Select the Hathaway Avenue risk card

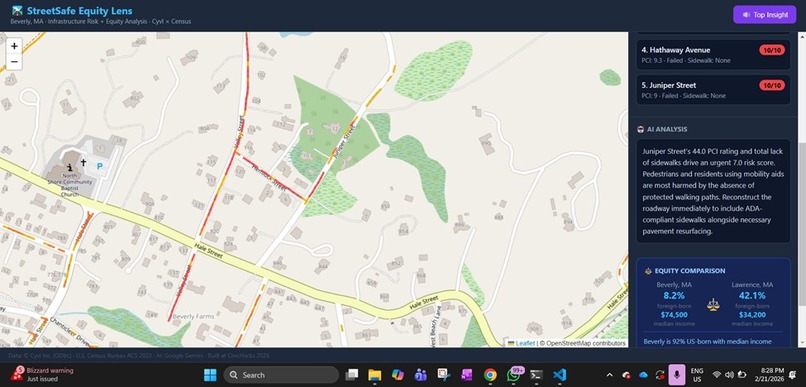click(x=713, y=55)
